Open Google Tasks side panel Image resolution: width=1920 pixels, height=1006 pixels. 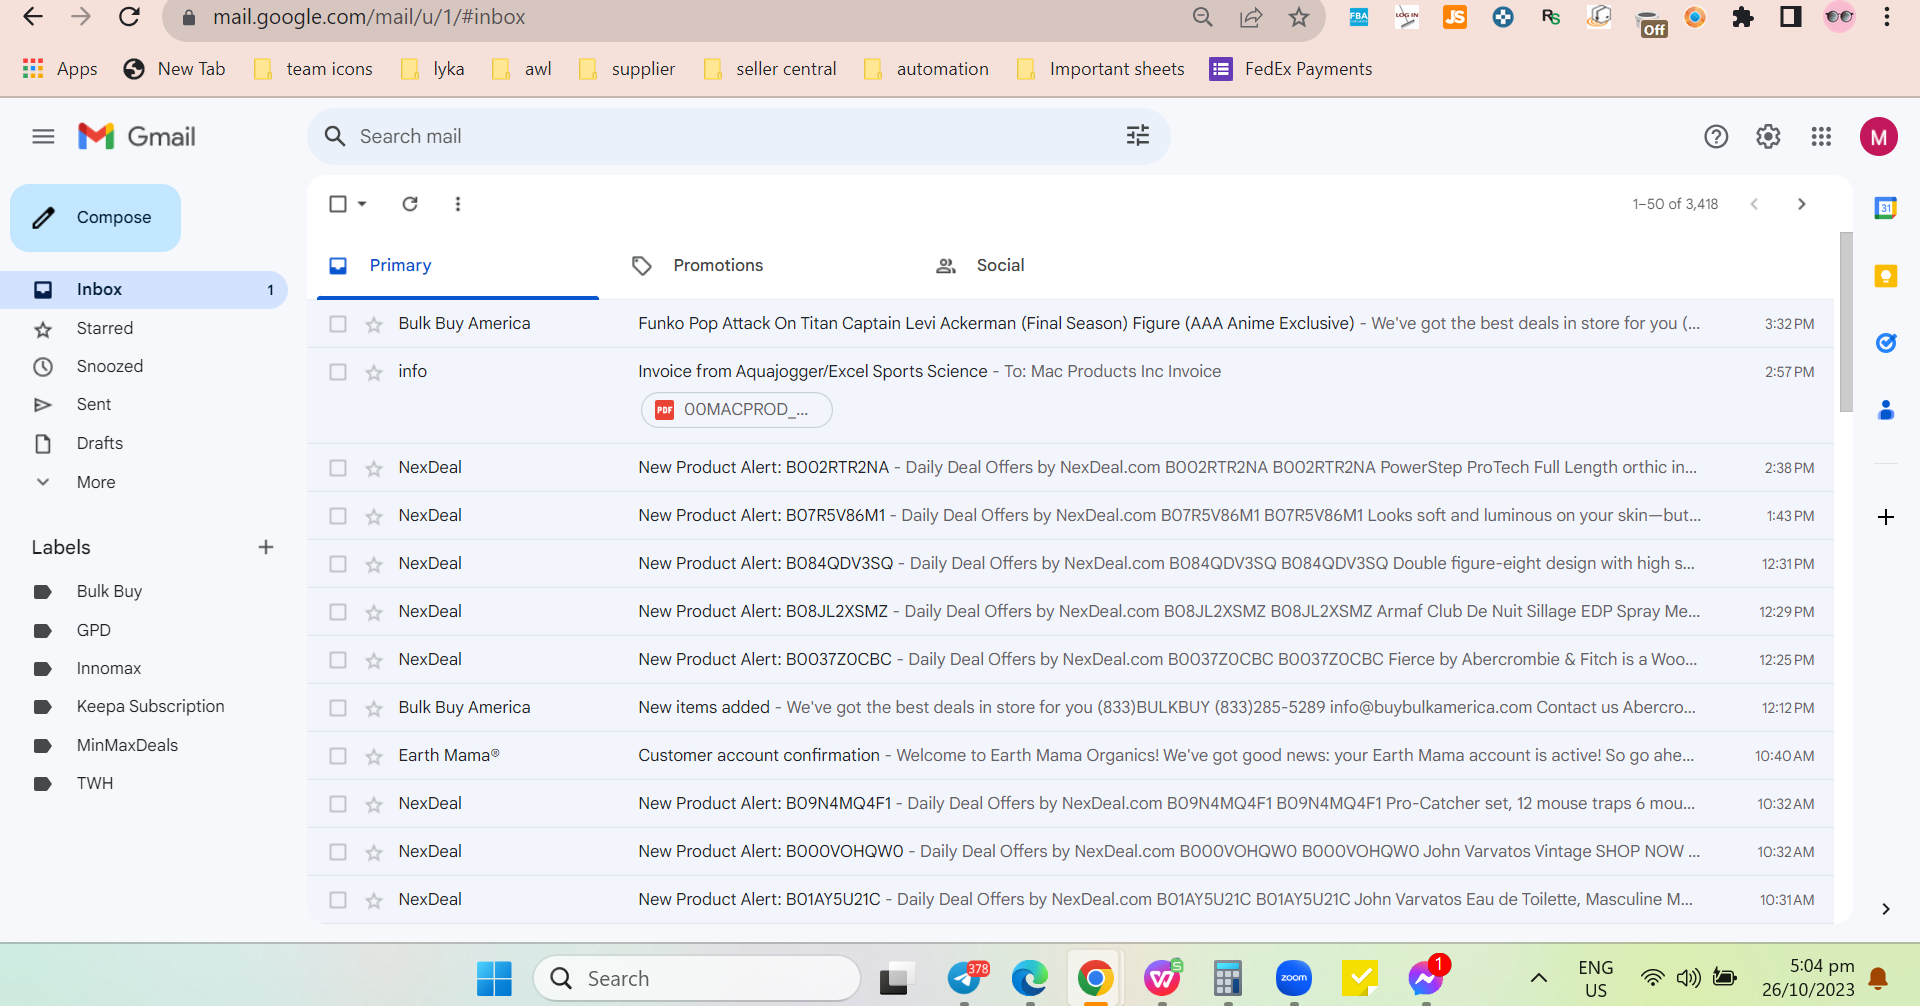tap(1886, 343)
